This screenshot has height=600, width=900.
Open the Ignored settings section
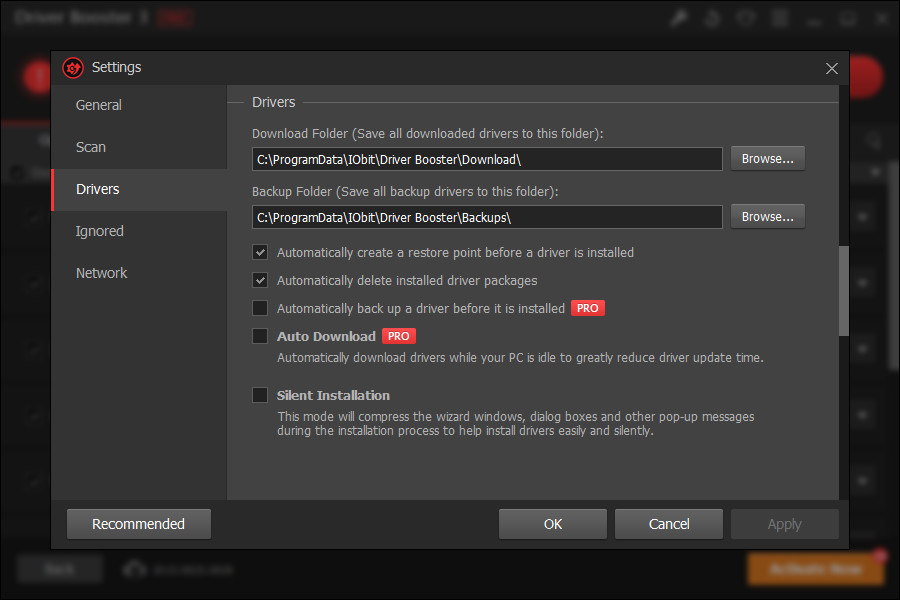click(99, 230)
